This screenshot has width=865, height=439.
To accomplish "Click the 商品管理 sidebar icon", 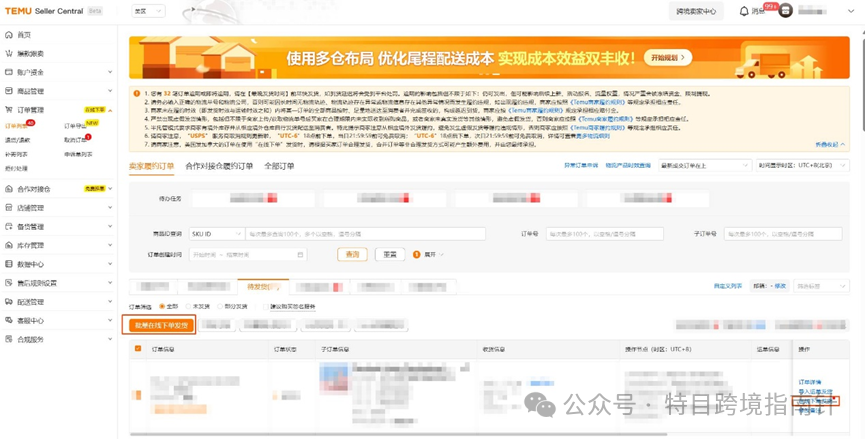I will [8, 91].
